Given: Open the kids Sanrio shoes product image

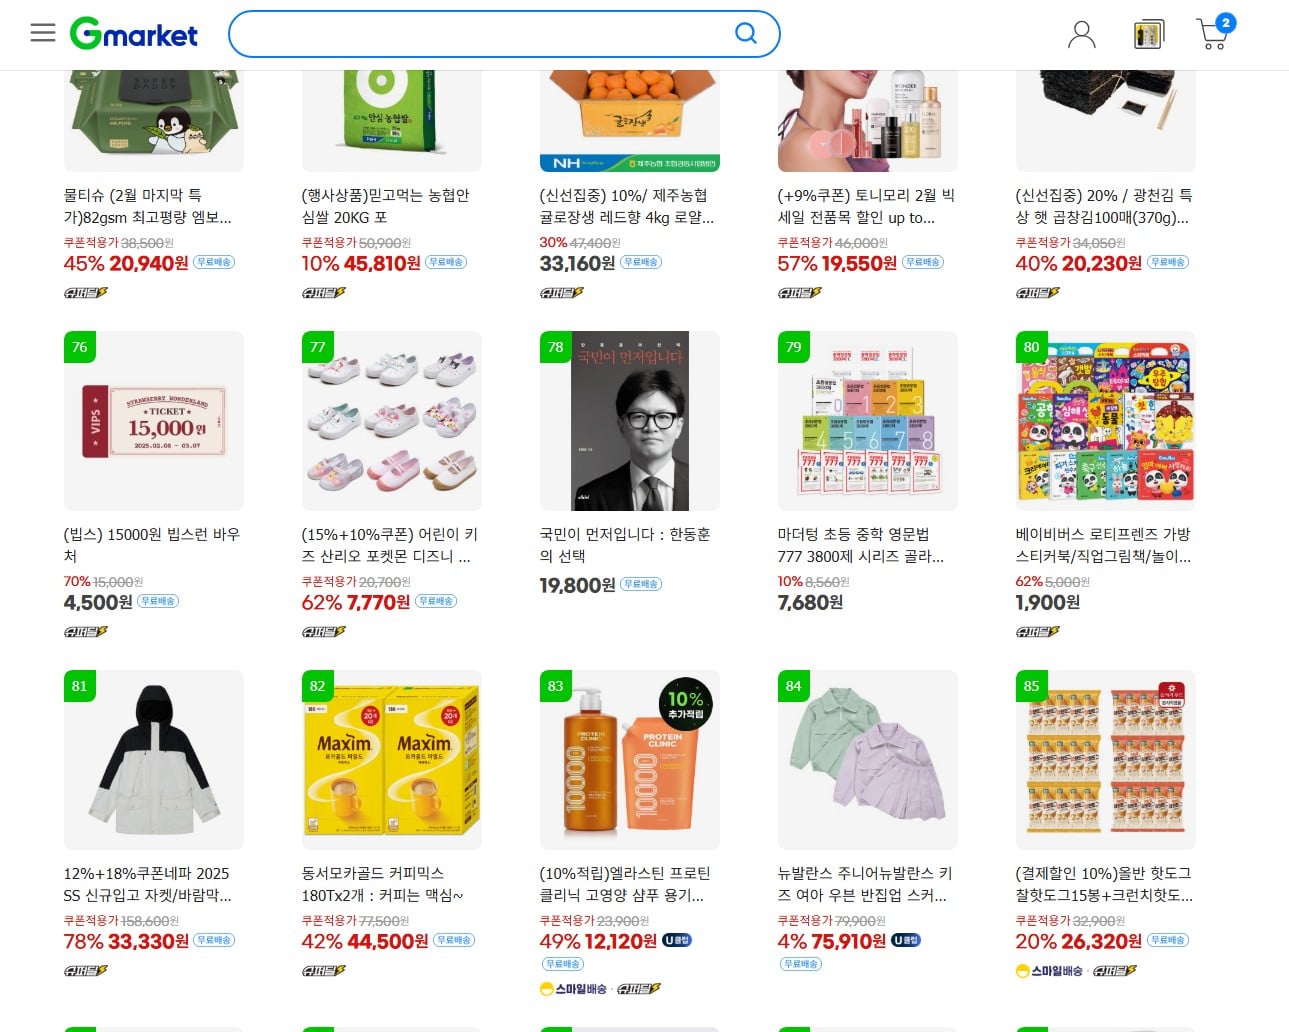Looking at the screenshot, I should [x=392, y=421].
